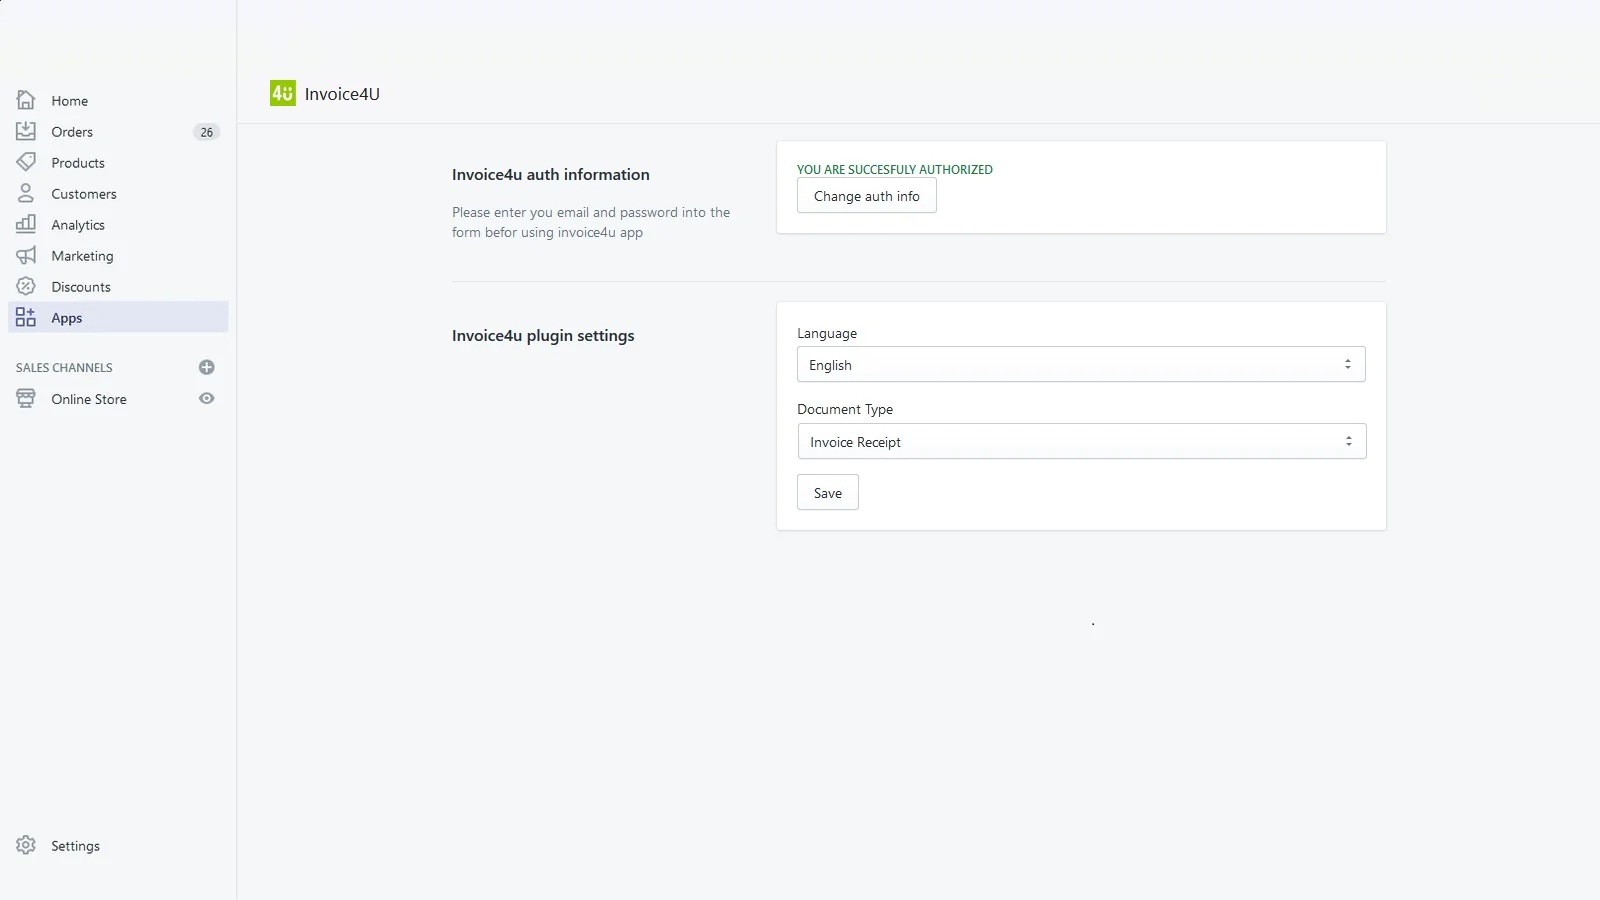The width and height of the screenshot is (1600, 900).
Task: Select Apps in sidebar
Action: (x=118, y=317)
